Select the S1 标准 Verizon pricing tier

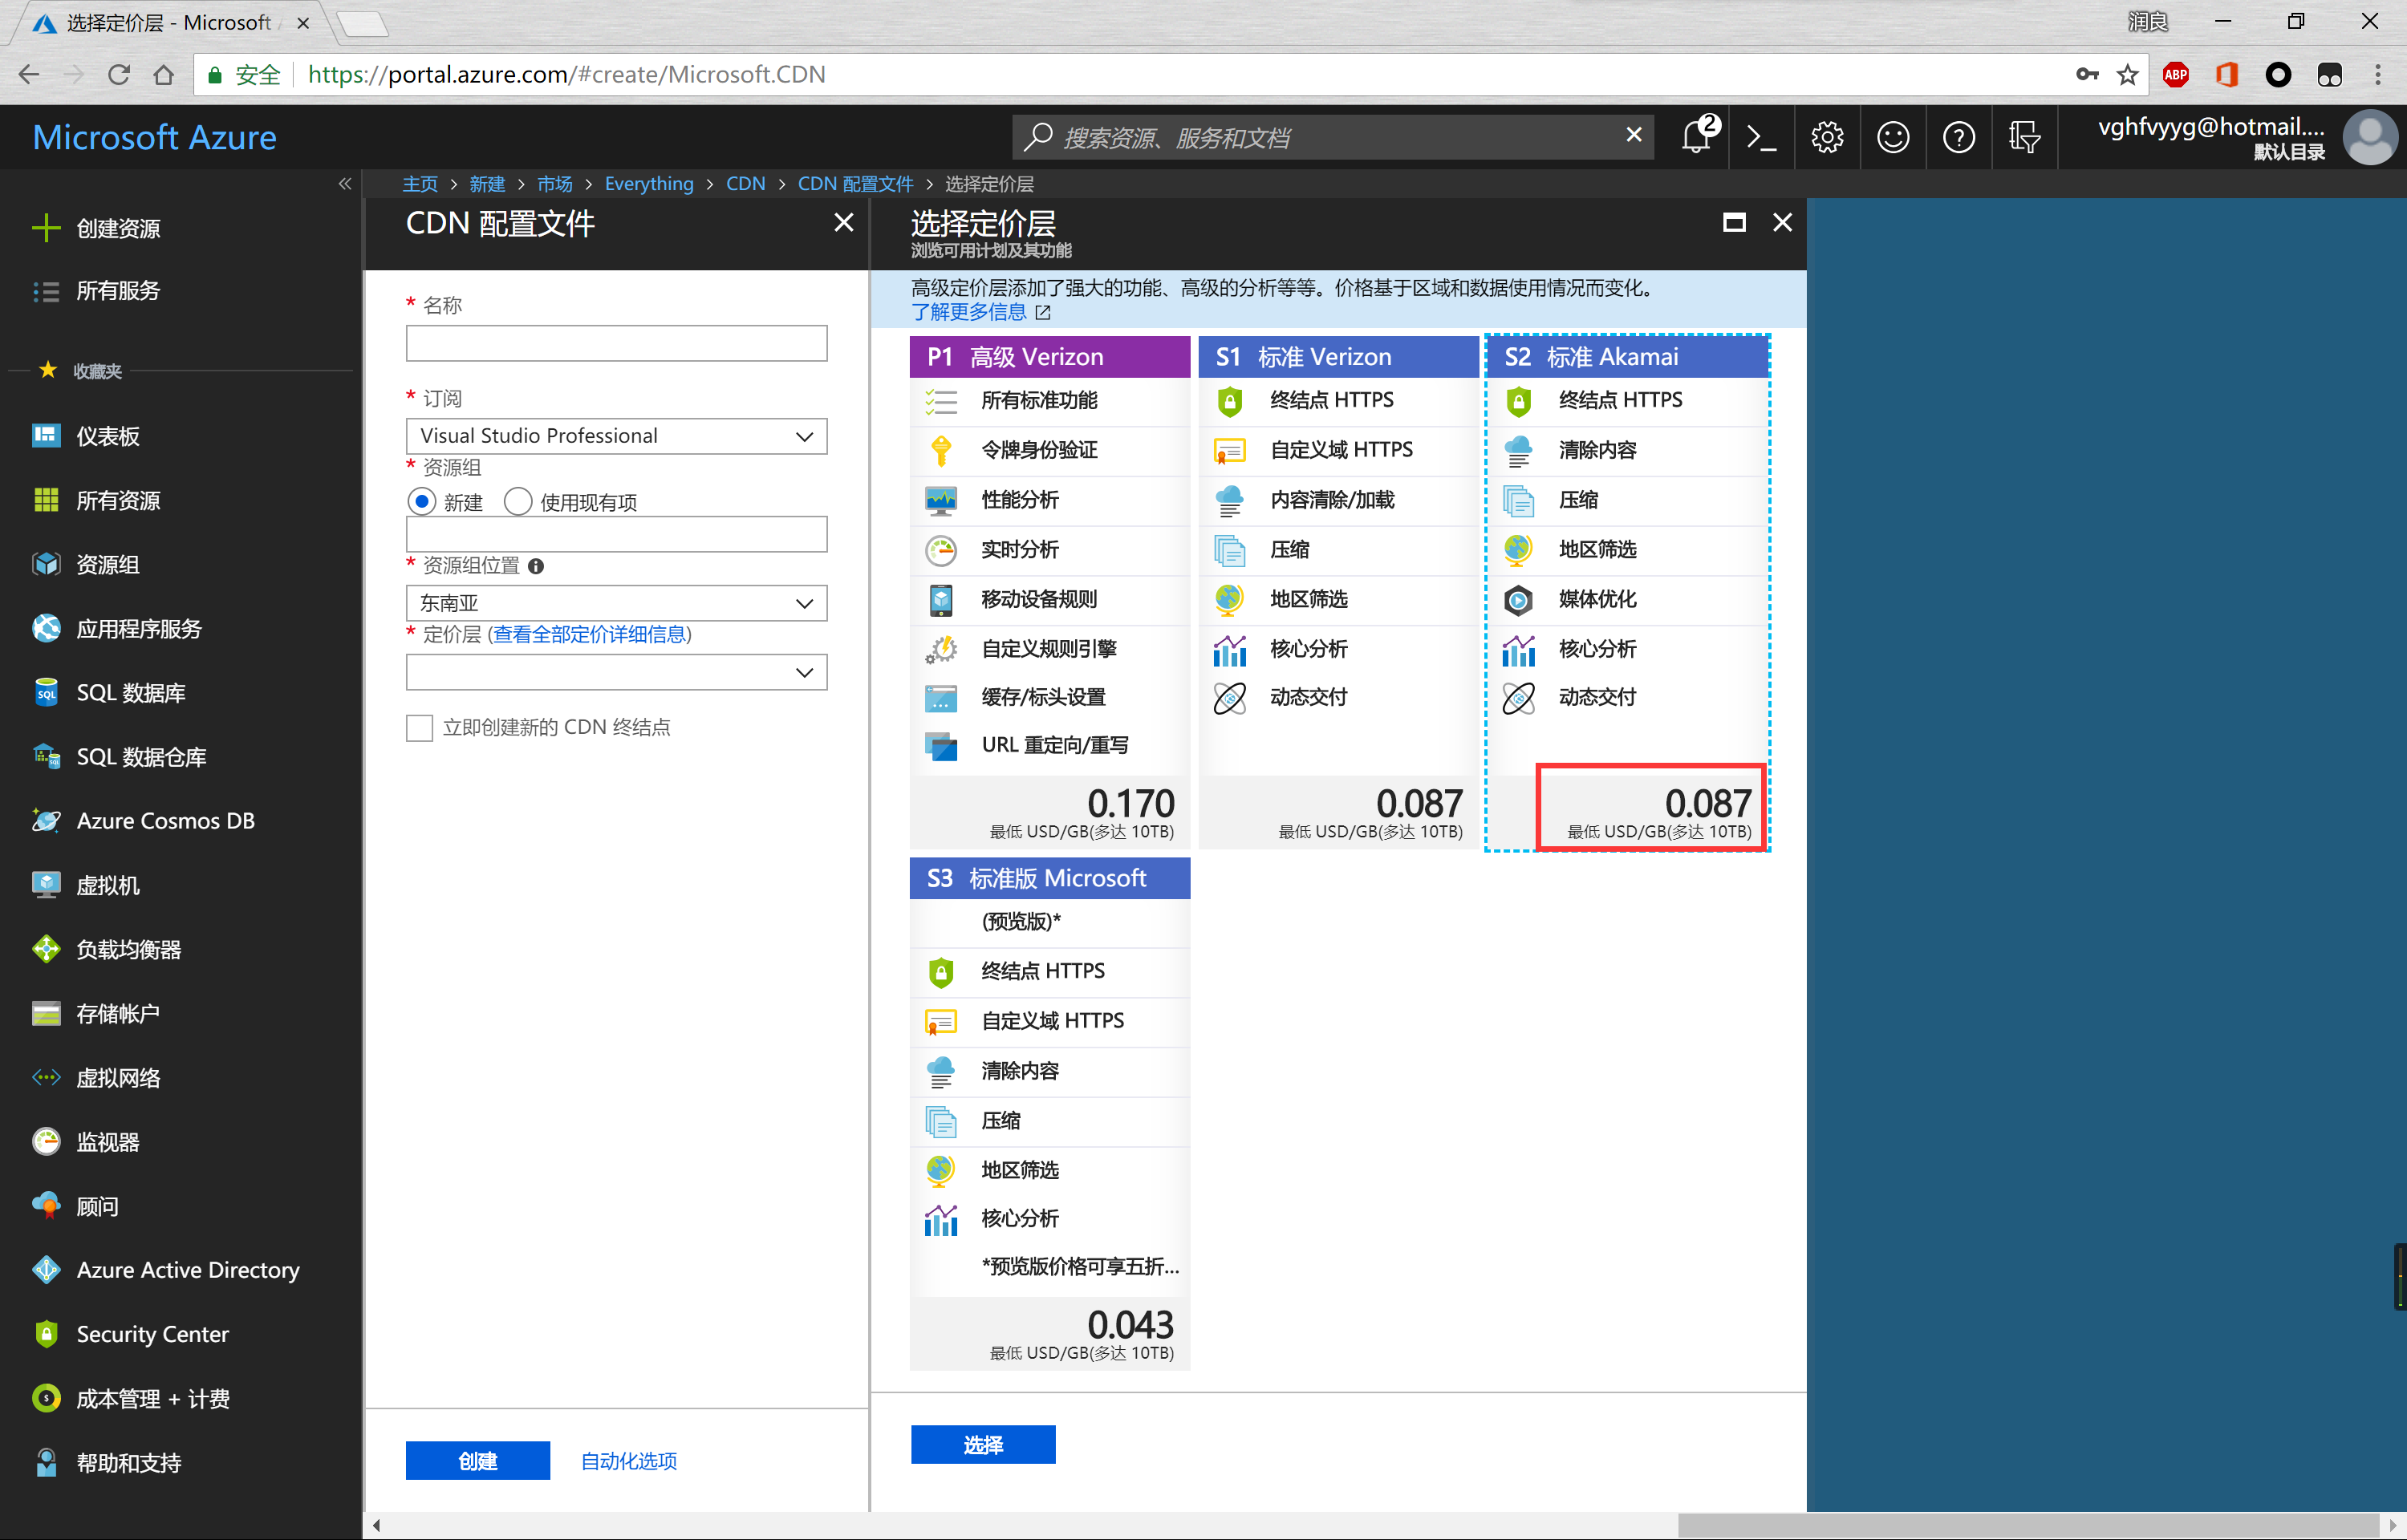(1338, 357)
